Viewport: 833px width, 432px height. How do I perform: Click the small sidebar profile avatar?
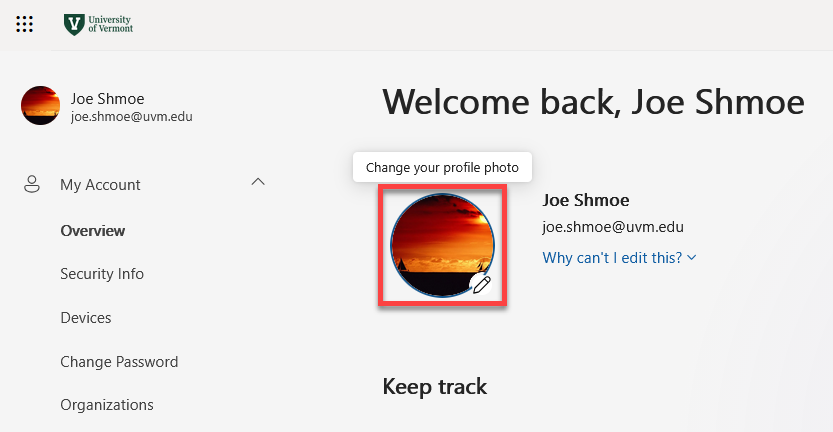tap(40, 105)
